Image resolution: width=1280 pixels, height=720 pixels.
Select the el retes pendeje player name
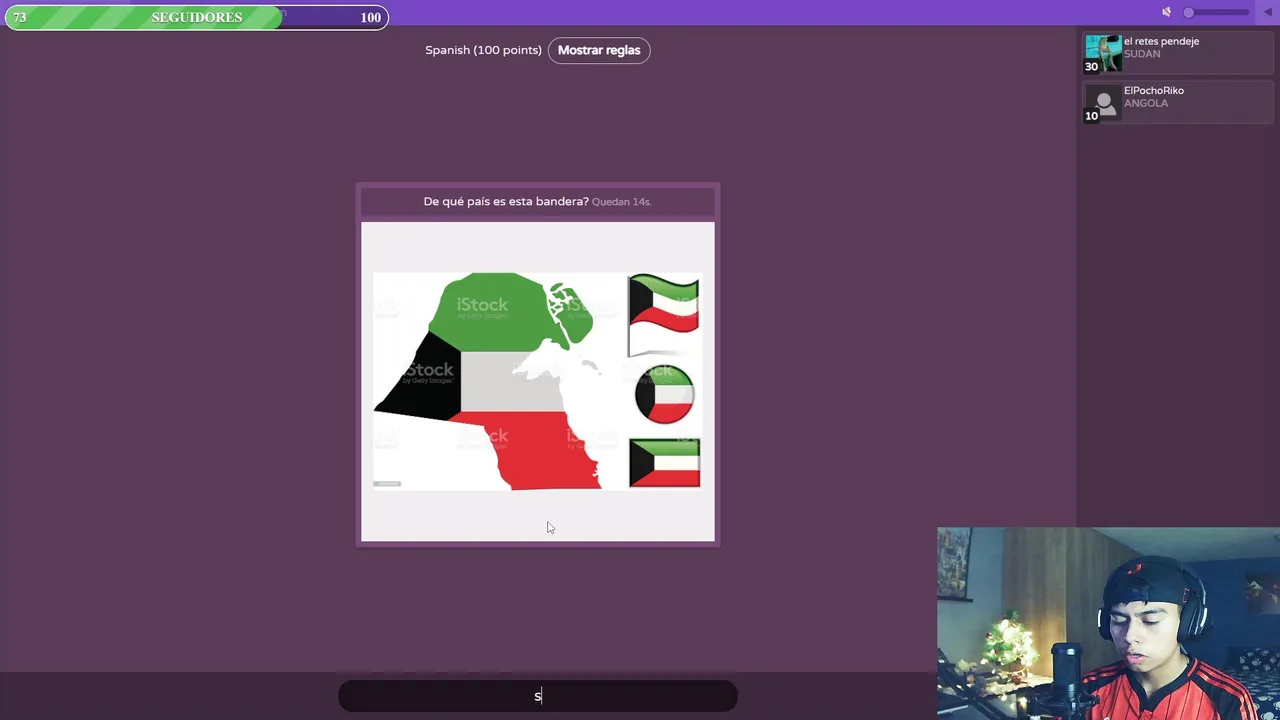click(1161, 41)
